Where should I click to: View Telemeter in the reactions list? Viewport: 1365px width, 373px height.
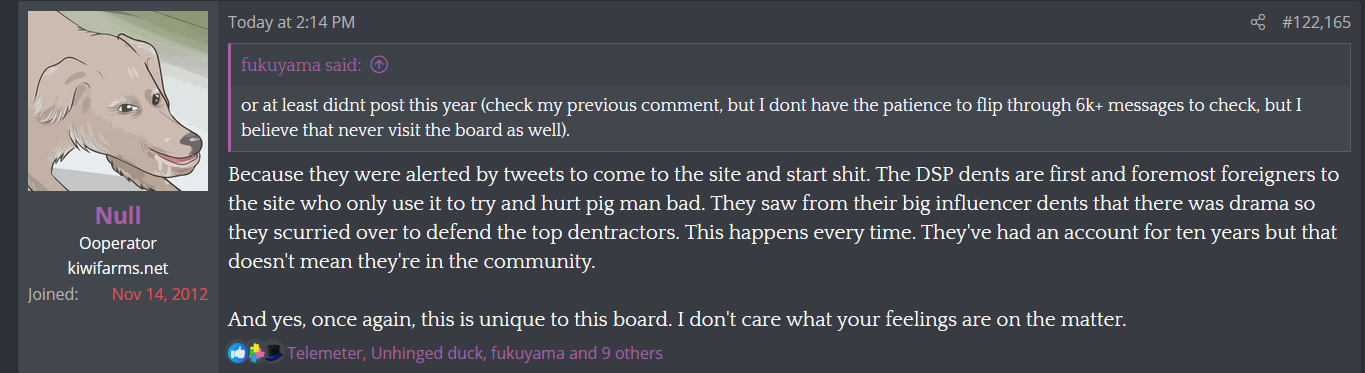[x=325, y=353]
